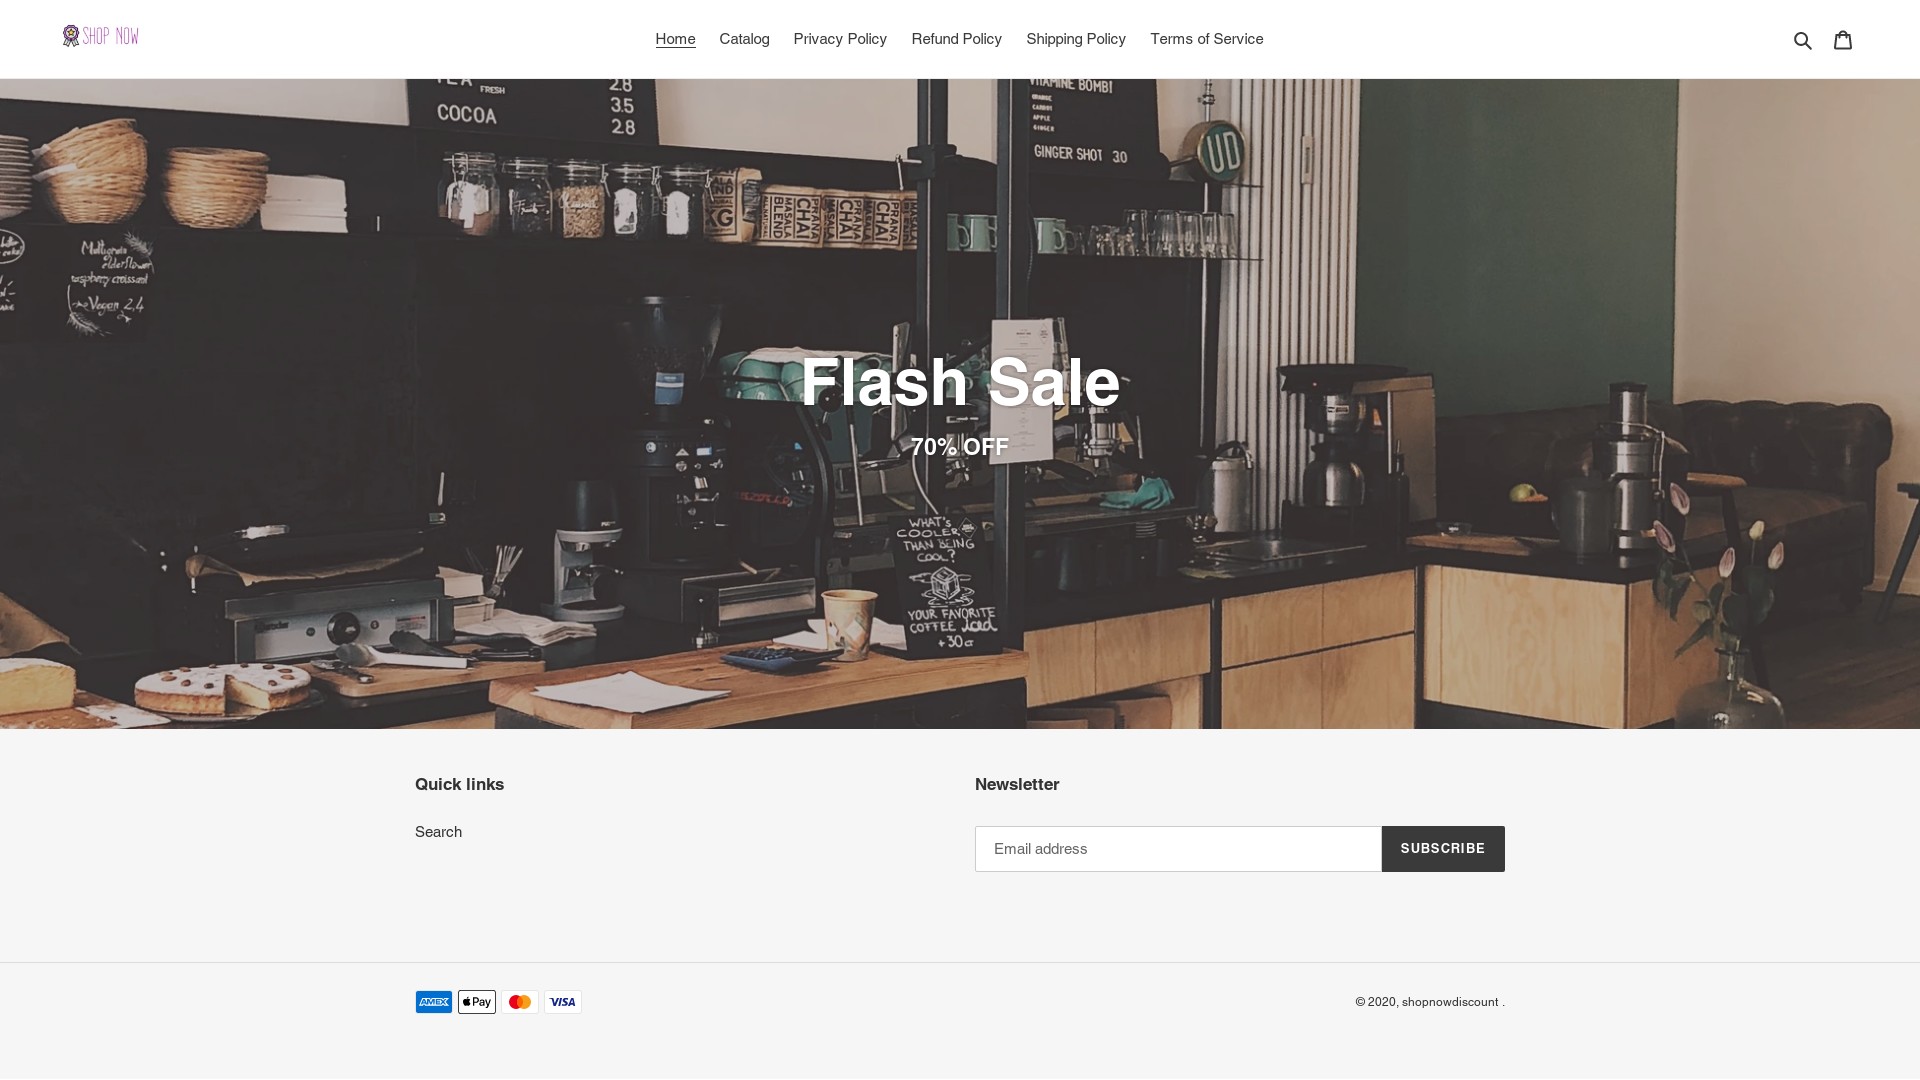Click the Home navigation tab
This screenshot has height=1080, width=1920.
tap(675, 38)
